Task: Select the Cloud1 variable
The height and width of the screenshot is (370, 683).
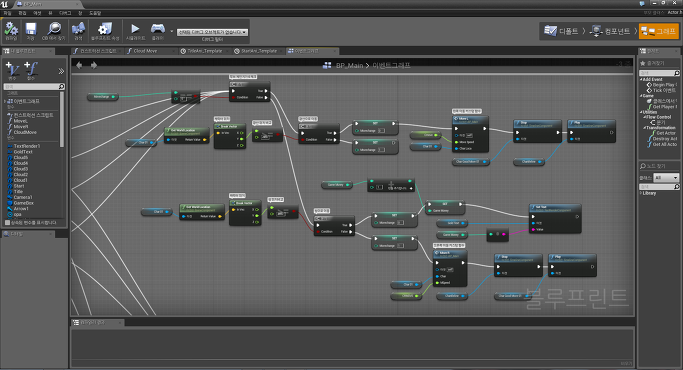Action: [x=20, y=180]
